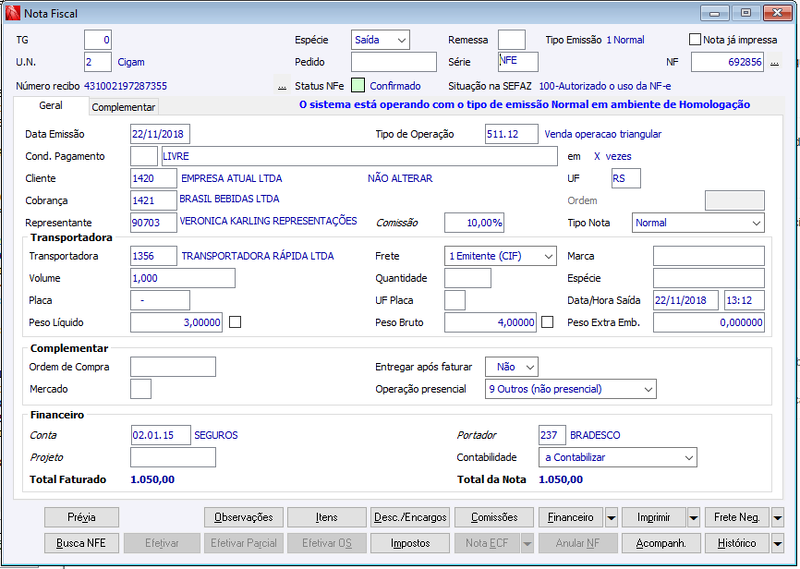Image resolution: width=800 pixels, height=569 pixels.
Task: Open the arrow menu beside Histórico button
Action: [777, 543]
